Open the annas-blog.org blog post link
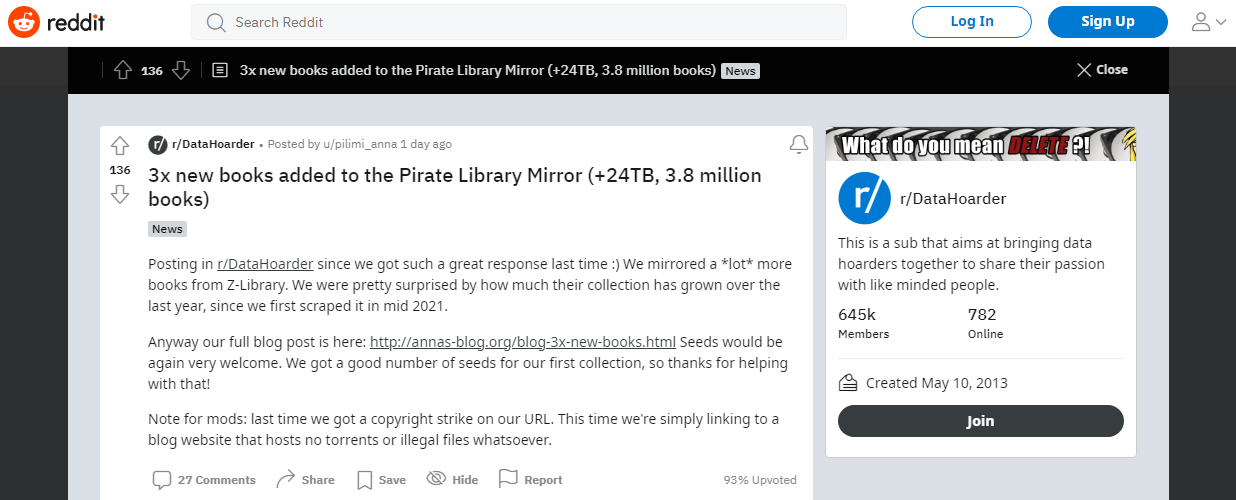 pos(523,342)
